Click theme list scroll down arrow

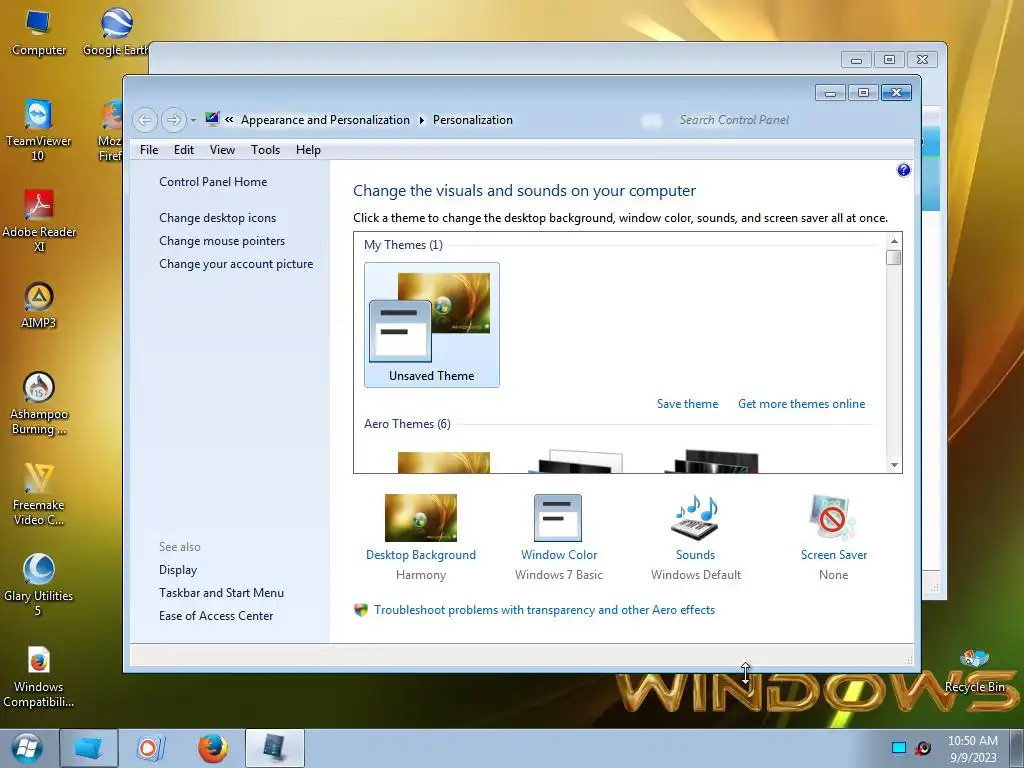pos(894,465)
